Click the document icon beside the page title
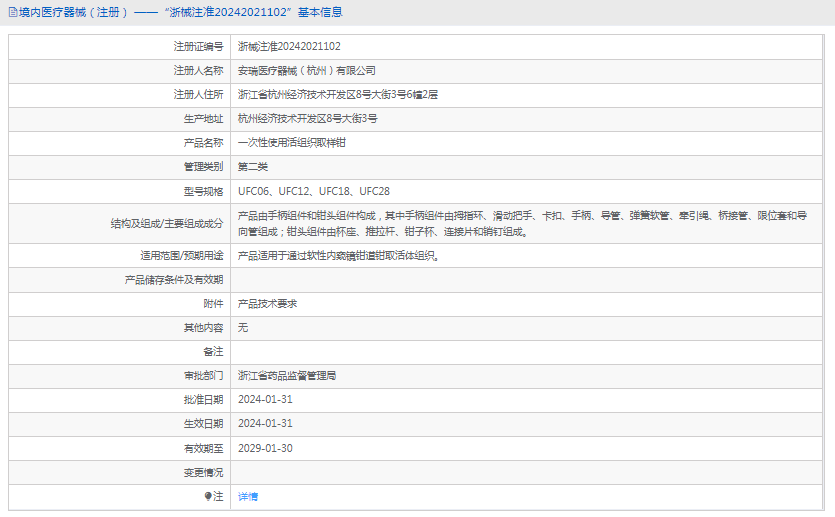The width and height of the screenshot is (835, 517). point(13,12)
